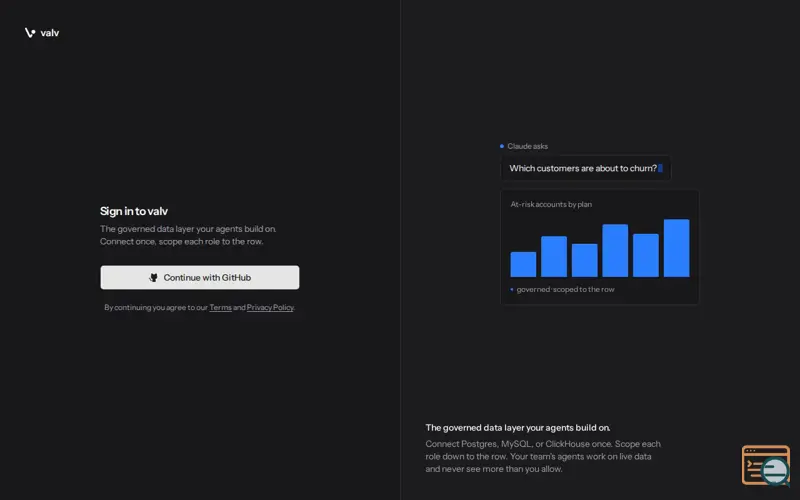Click the GitHub octocat icon

(153, 278)
